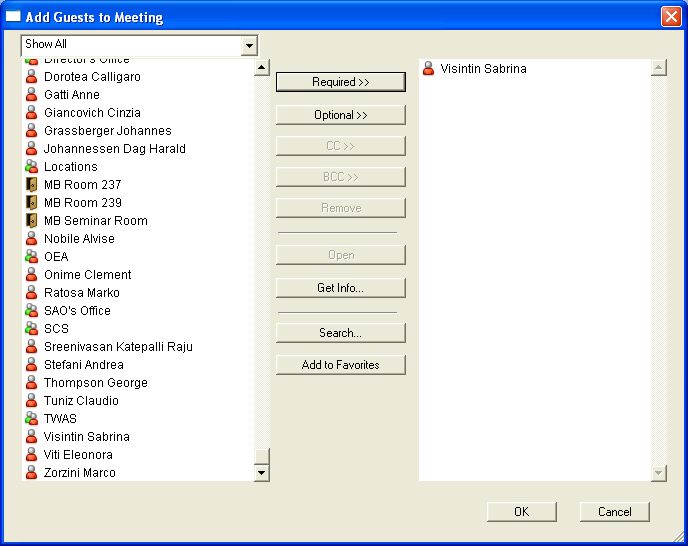Screen dimensions: 688x546
Task: Click the down arrow of the left list scrollbar
Action: 262,473
